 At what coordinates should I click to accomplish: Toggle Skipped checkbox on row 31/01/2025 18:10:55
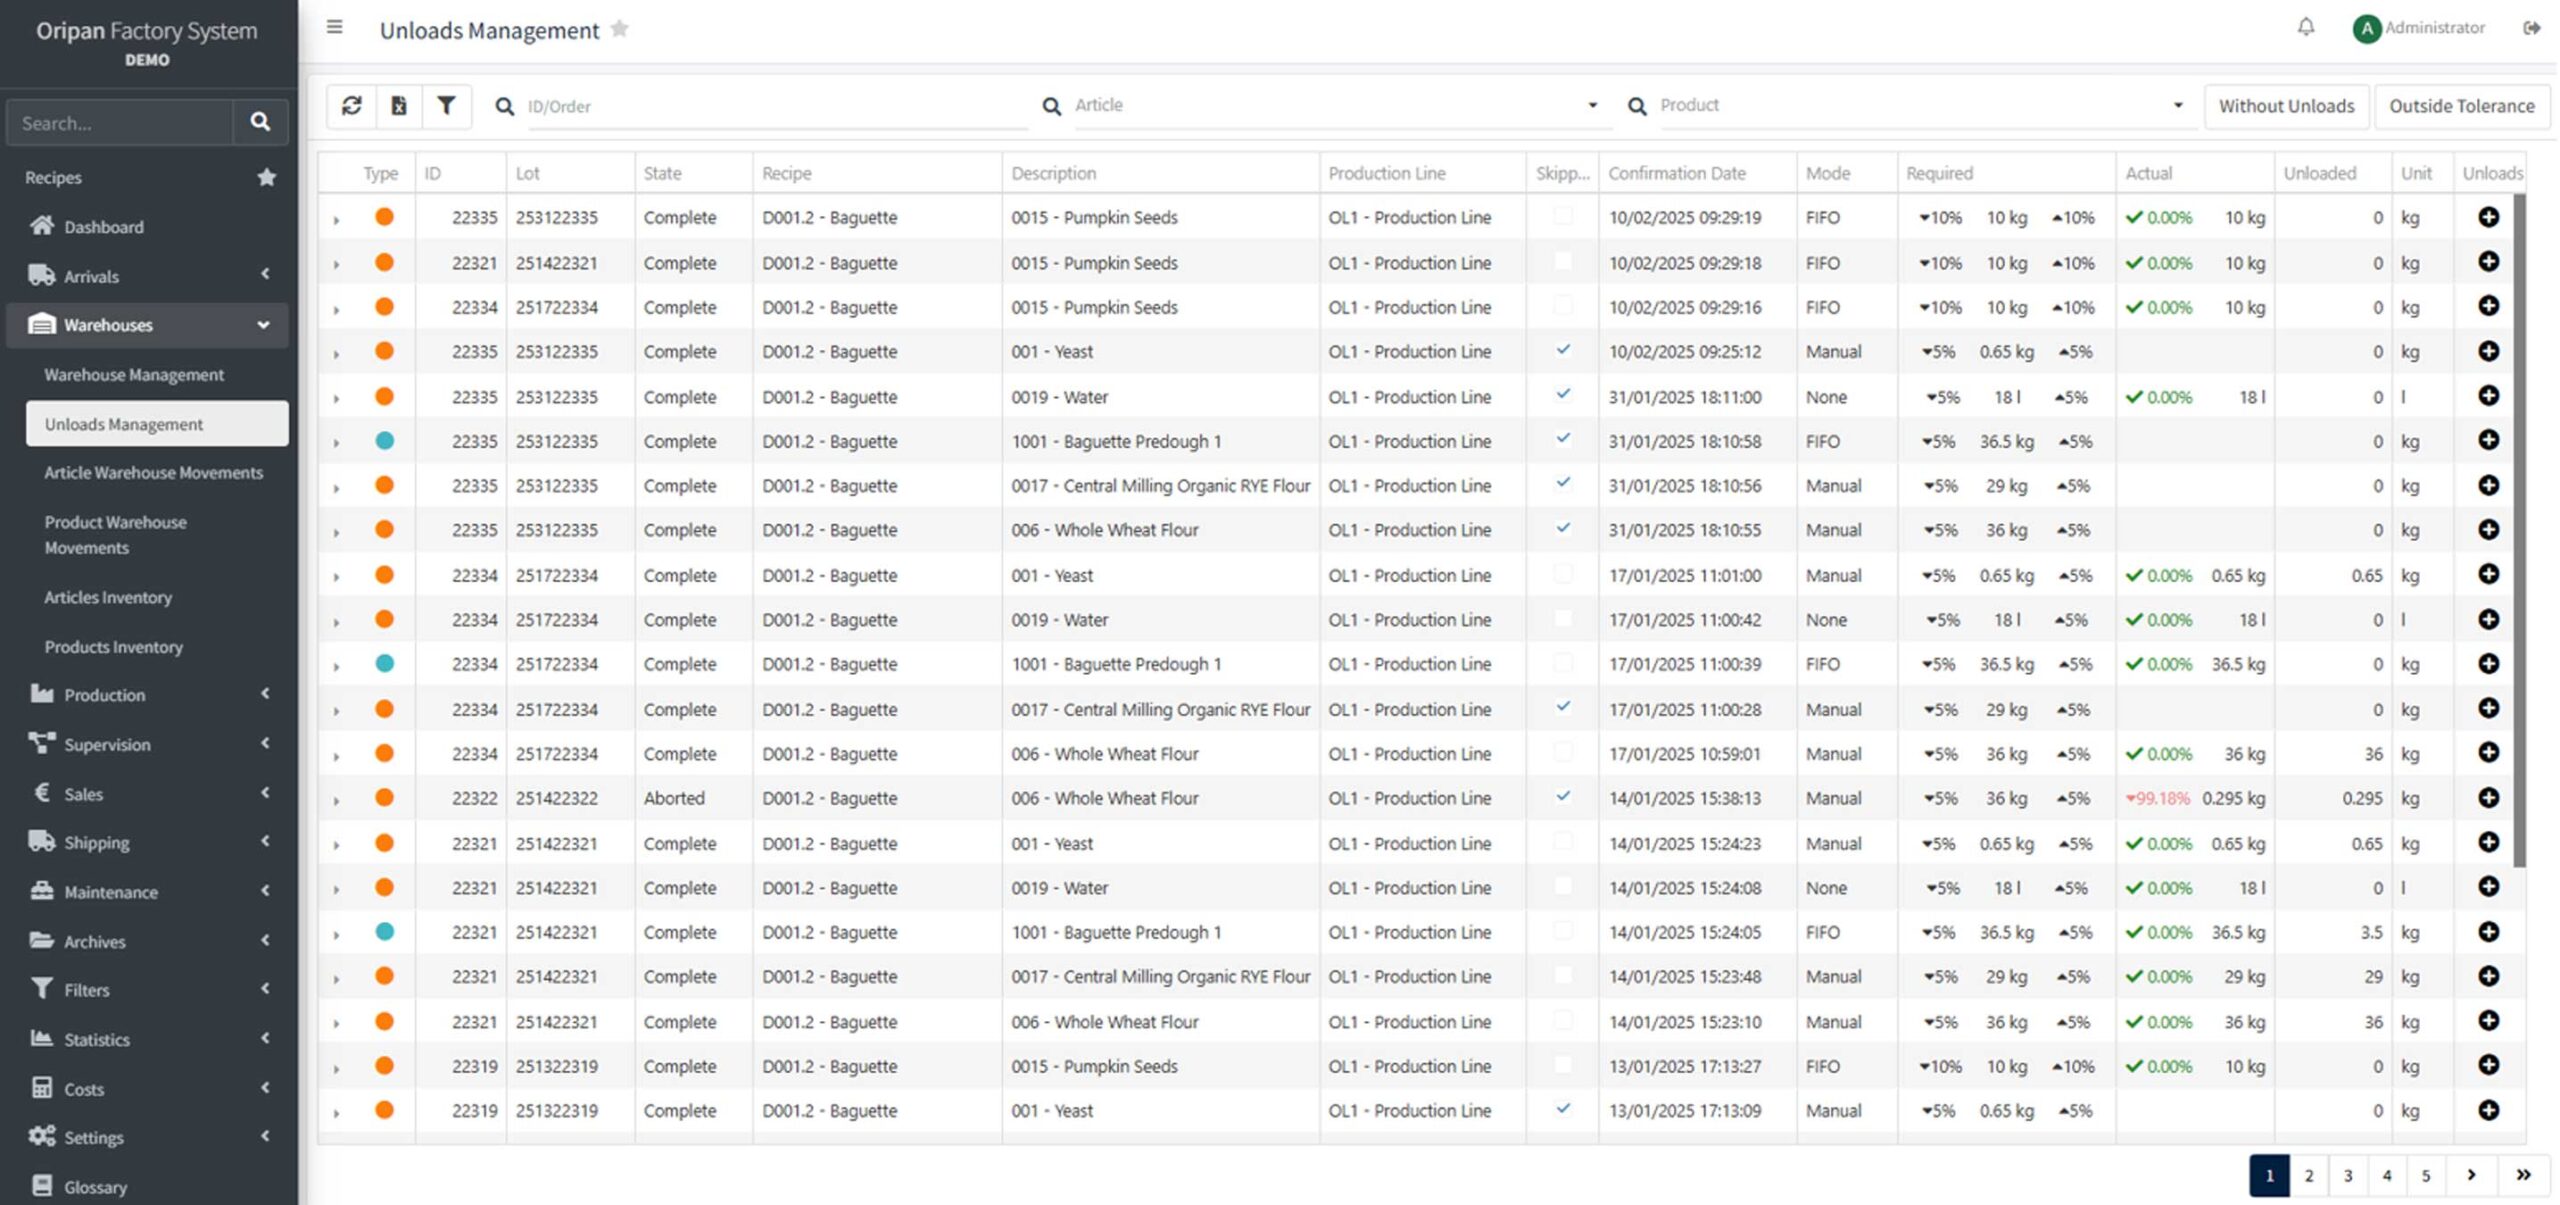click(1562, 528)
